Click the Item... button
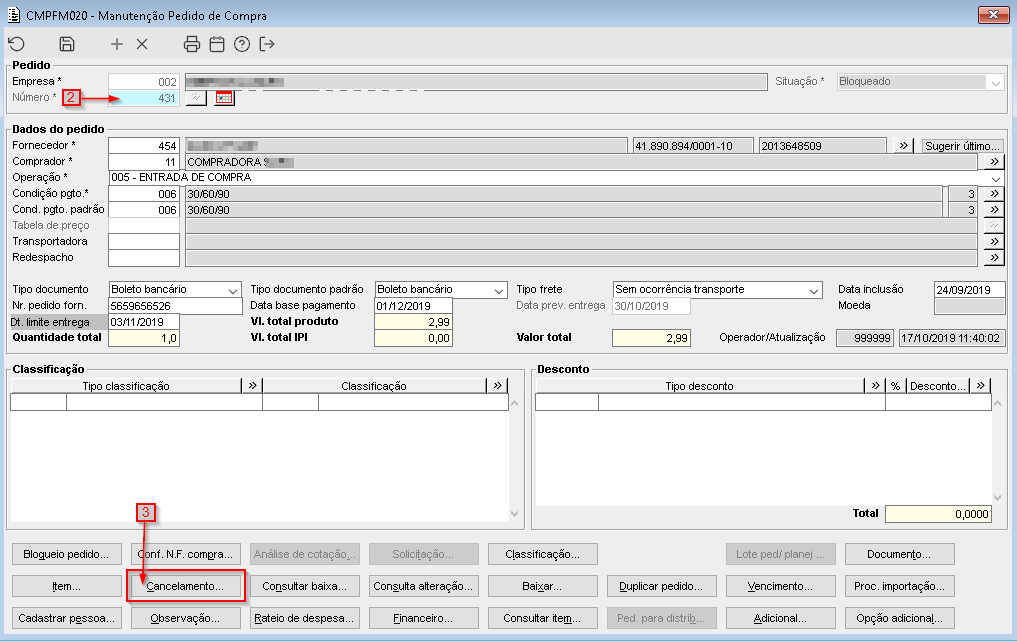 click(66, 586)
